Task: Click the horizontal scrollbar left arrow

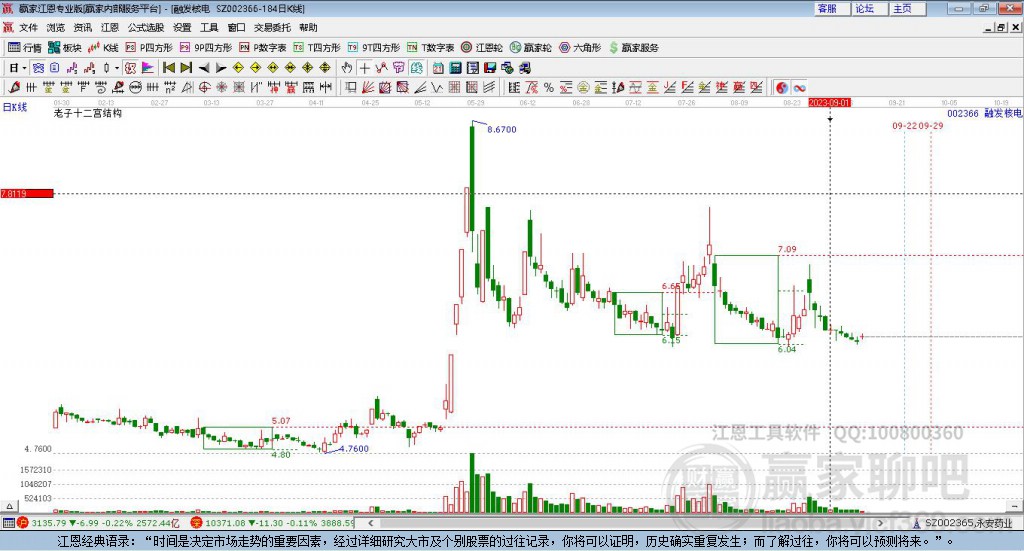Action: [370, 523]
